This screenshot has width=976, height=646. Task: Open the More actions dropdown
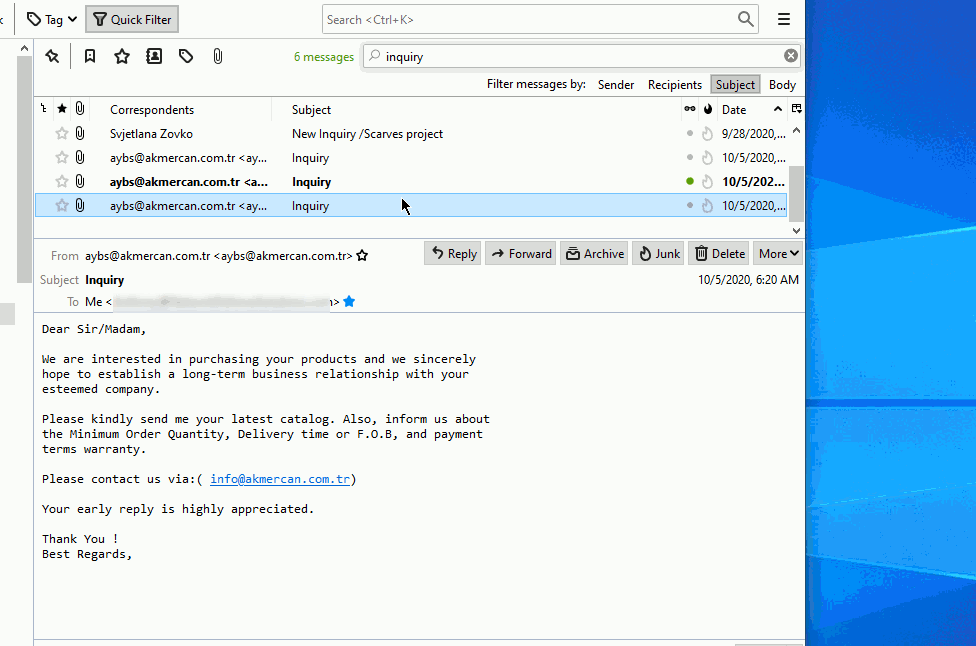(777, 253)
